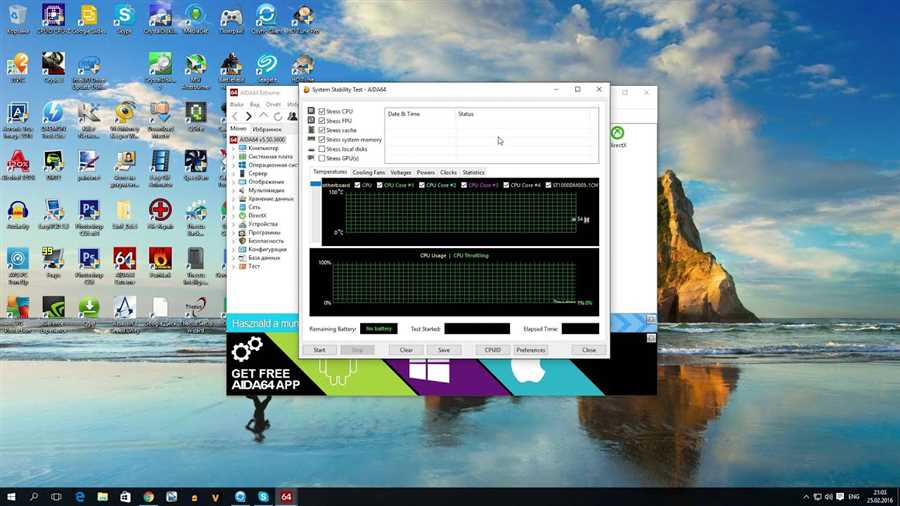900x506 pixels.
Task: Toggle CPU Core #4 graph checkbox
Action: [x=506, y=185]
